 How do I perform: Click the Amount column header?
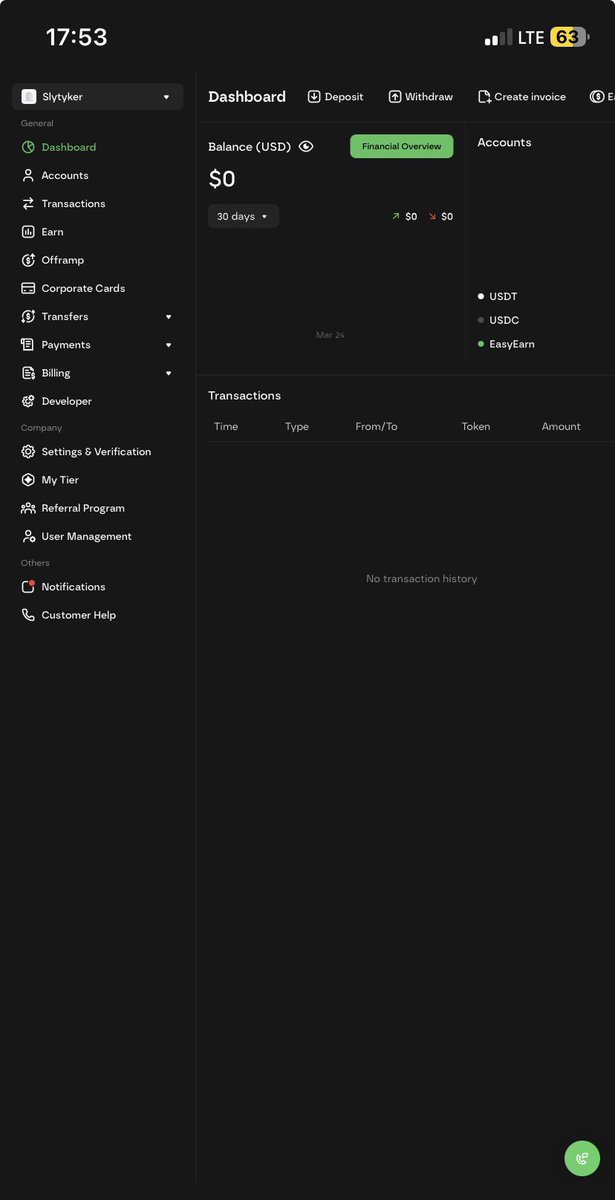click(561, 426)
